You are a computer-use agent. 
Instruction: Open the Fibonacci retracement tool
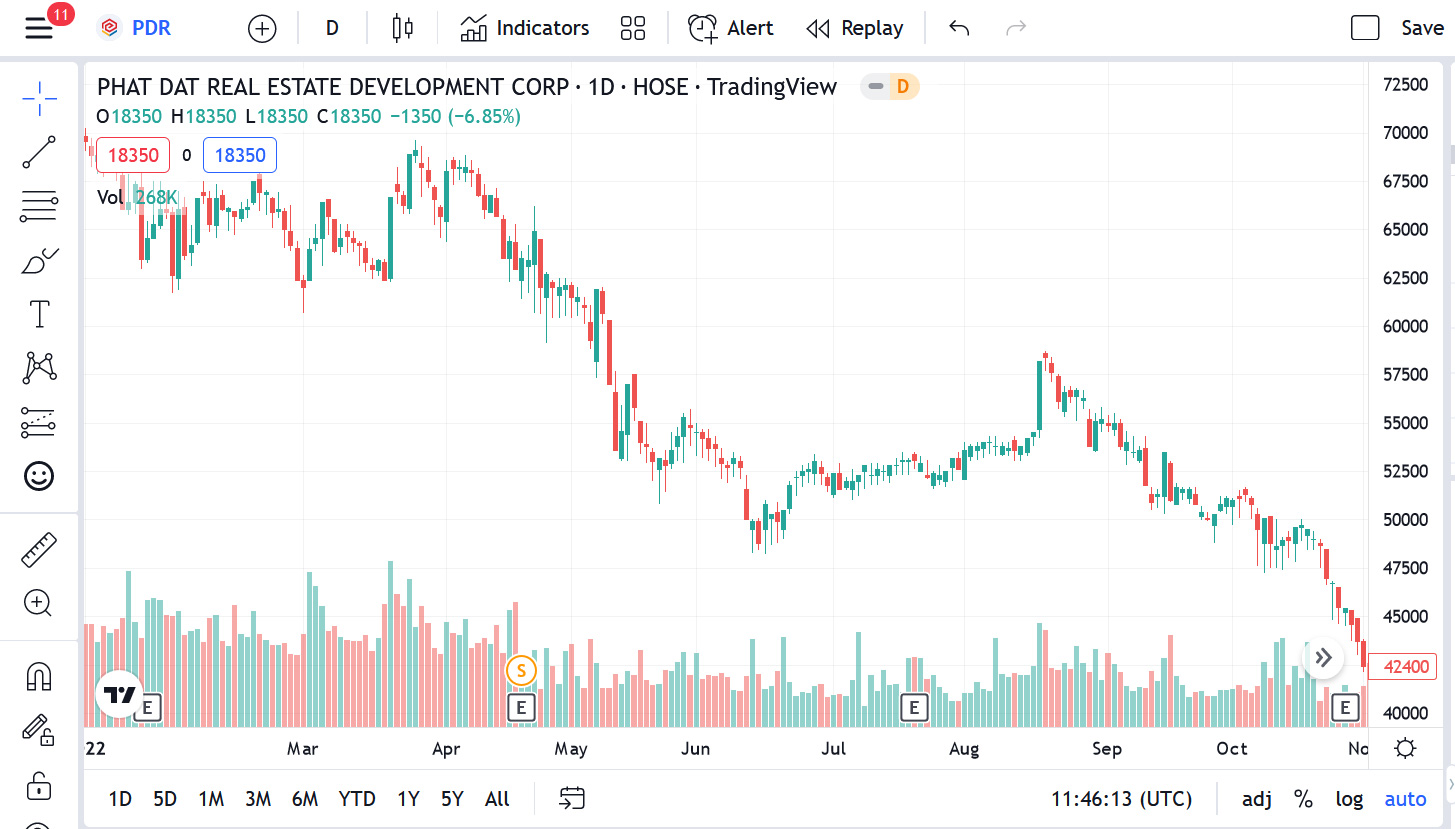tap(39, 206)
